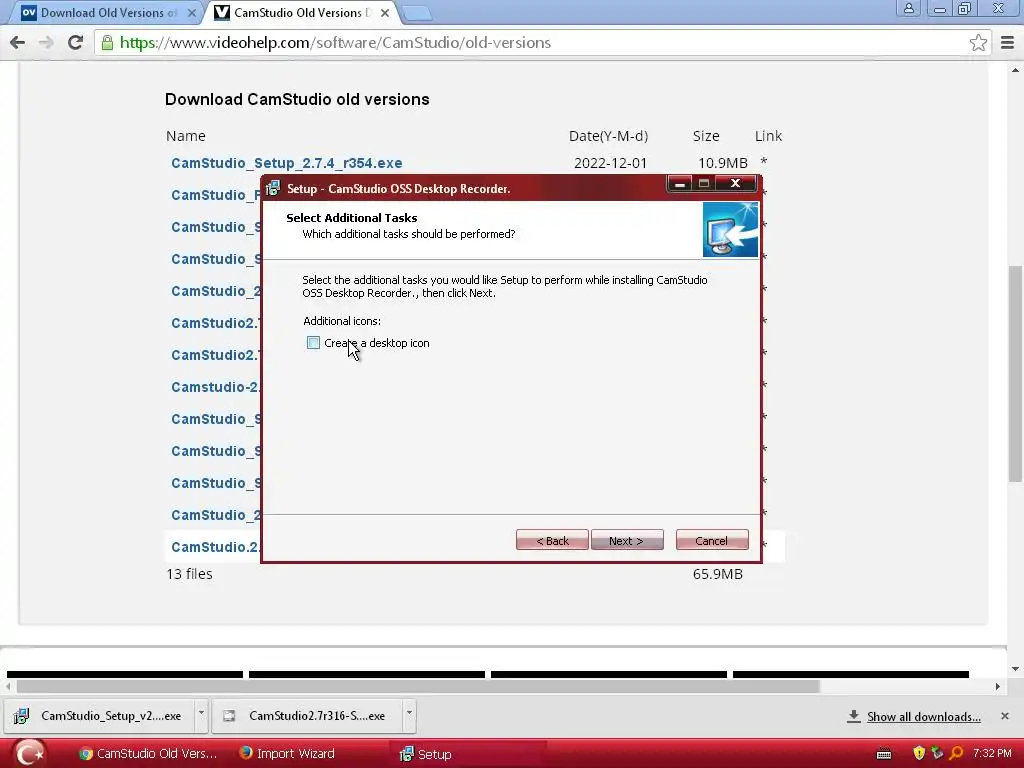Cancel the CamStudio setup wizard
1024x768 pixels.
tap(712, 540)
